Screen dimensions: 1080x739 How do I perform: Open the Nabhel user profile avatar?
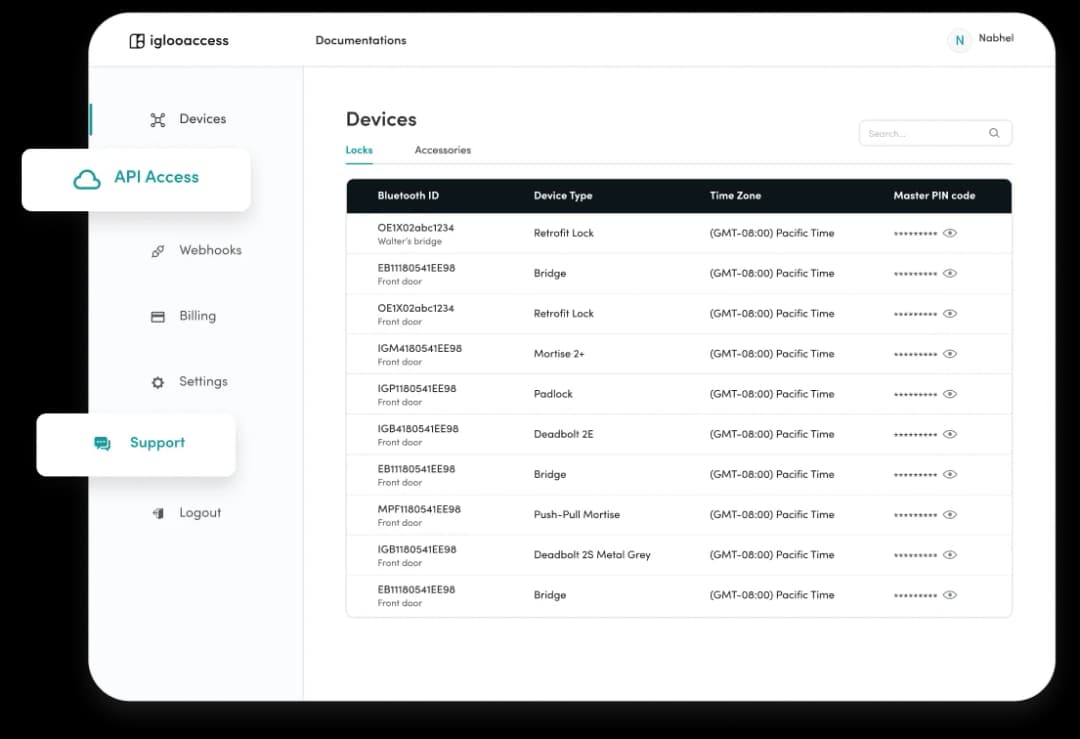(x=959, y=41)
